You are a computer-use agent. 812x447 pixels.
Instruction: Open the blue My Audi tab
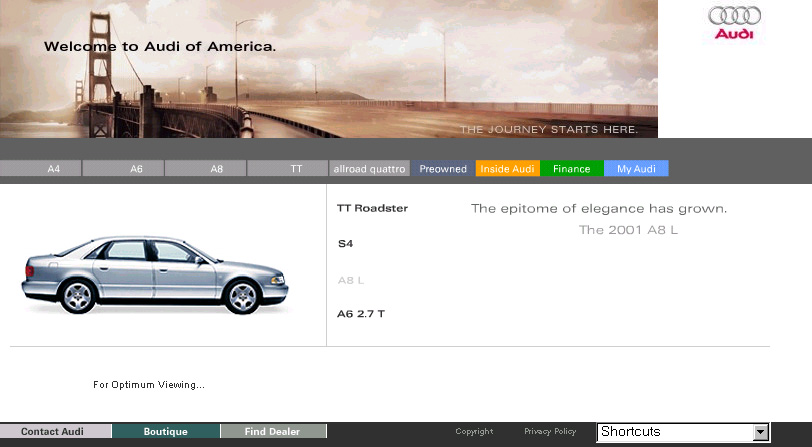click(636, 168)
